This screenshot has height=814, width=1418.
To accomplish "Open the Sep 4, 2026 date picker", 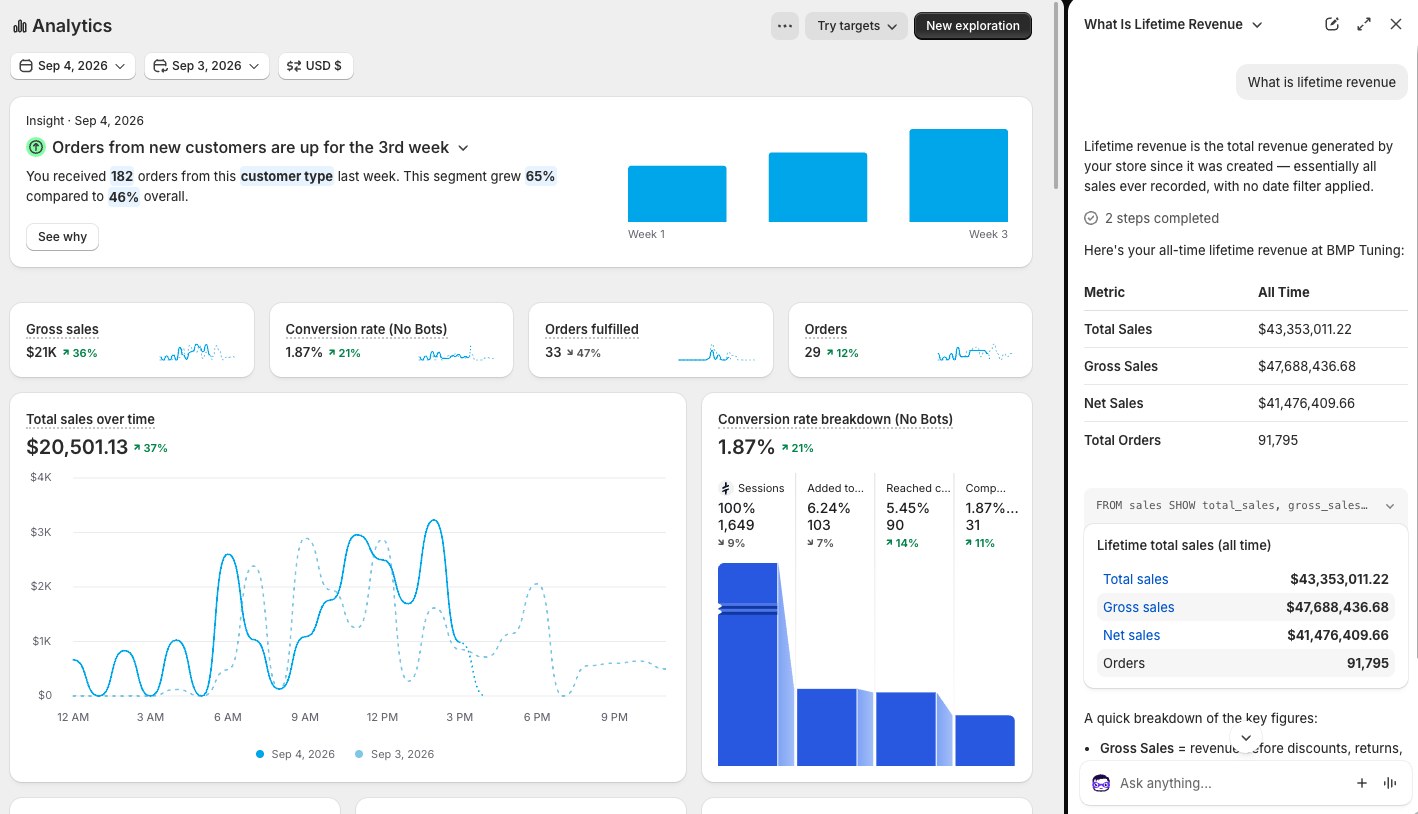I will (72, 66).
